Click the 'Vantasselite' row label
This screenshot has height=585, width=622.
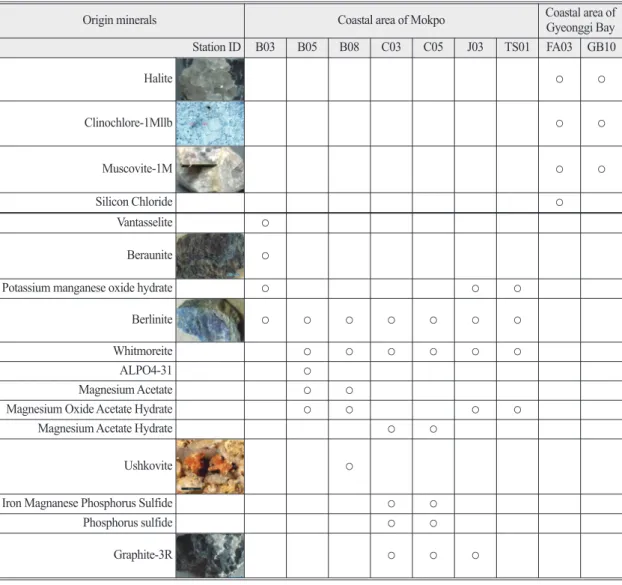144,222
